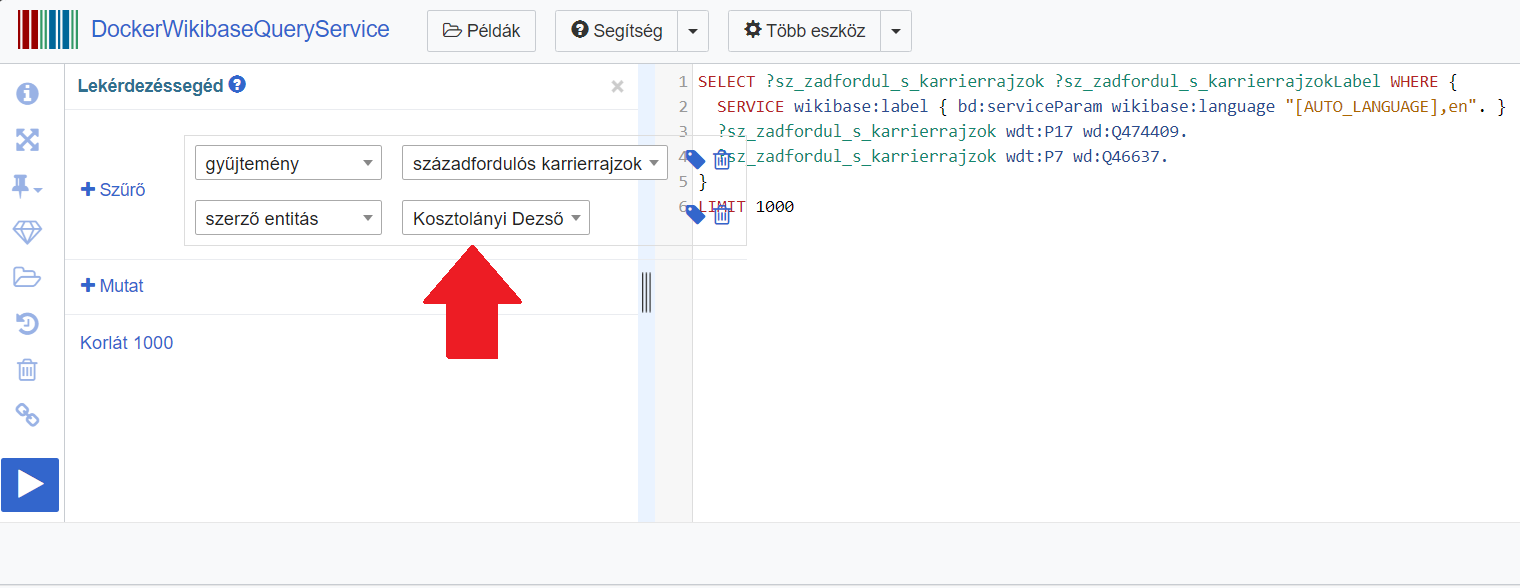Image resolution: width=1520 pixels, height=588 pixels.
Task: Add a new filter with Szűrő
Action: pos(113,190)
